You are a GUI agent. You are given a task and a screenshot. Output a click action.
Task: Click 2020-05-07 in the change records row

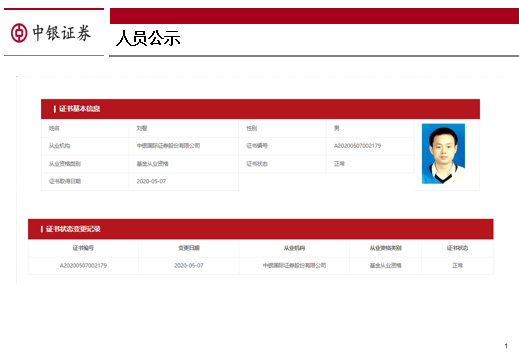pos(189,266)
